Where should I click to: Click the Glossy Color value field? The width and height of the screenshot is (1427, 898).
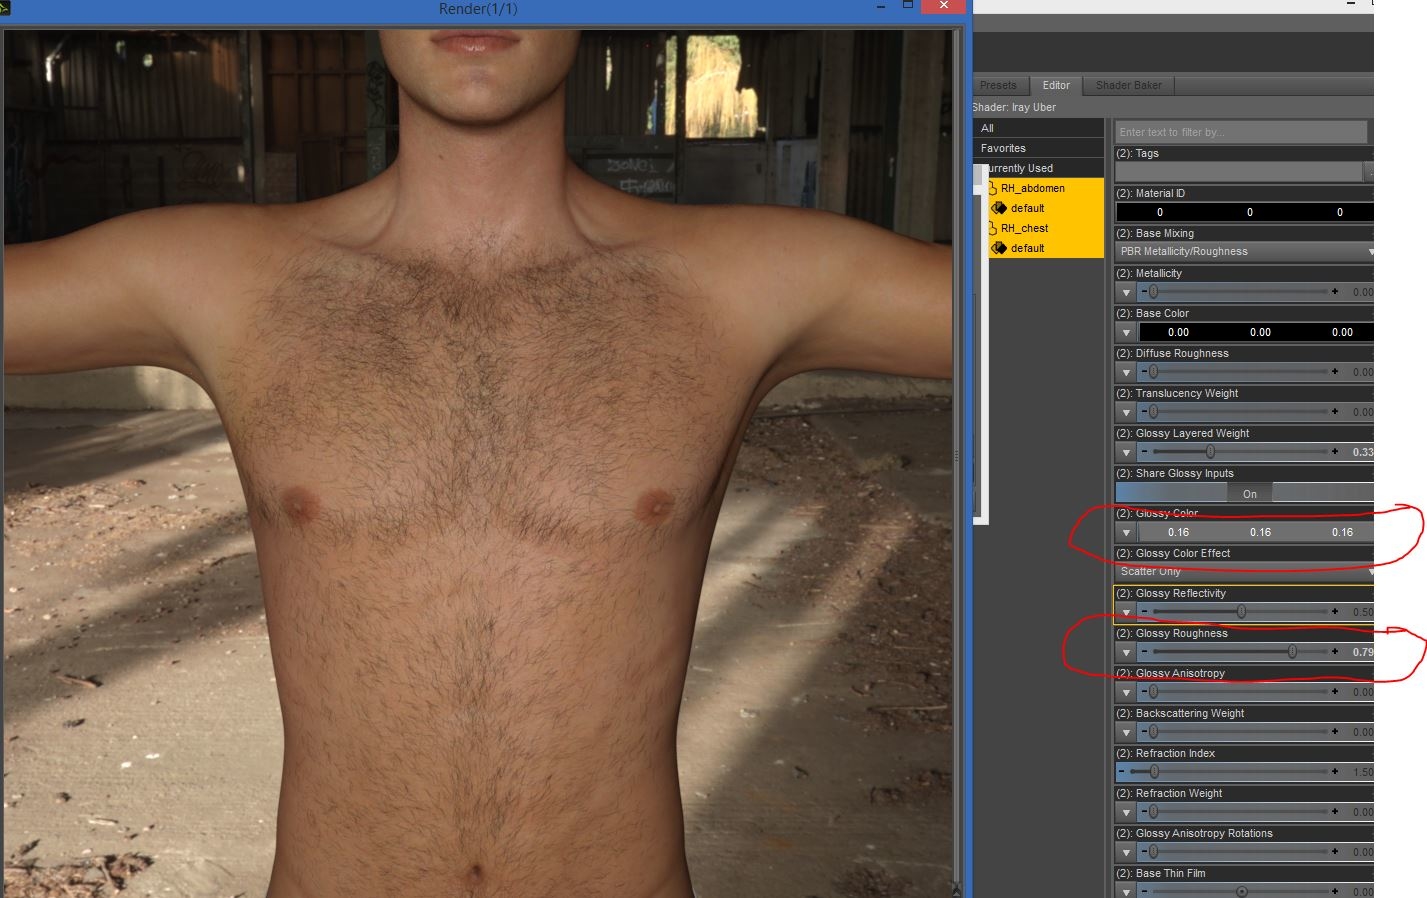(x=1178, y=532)
